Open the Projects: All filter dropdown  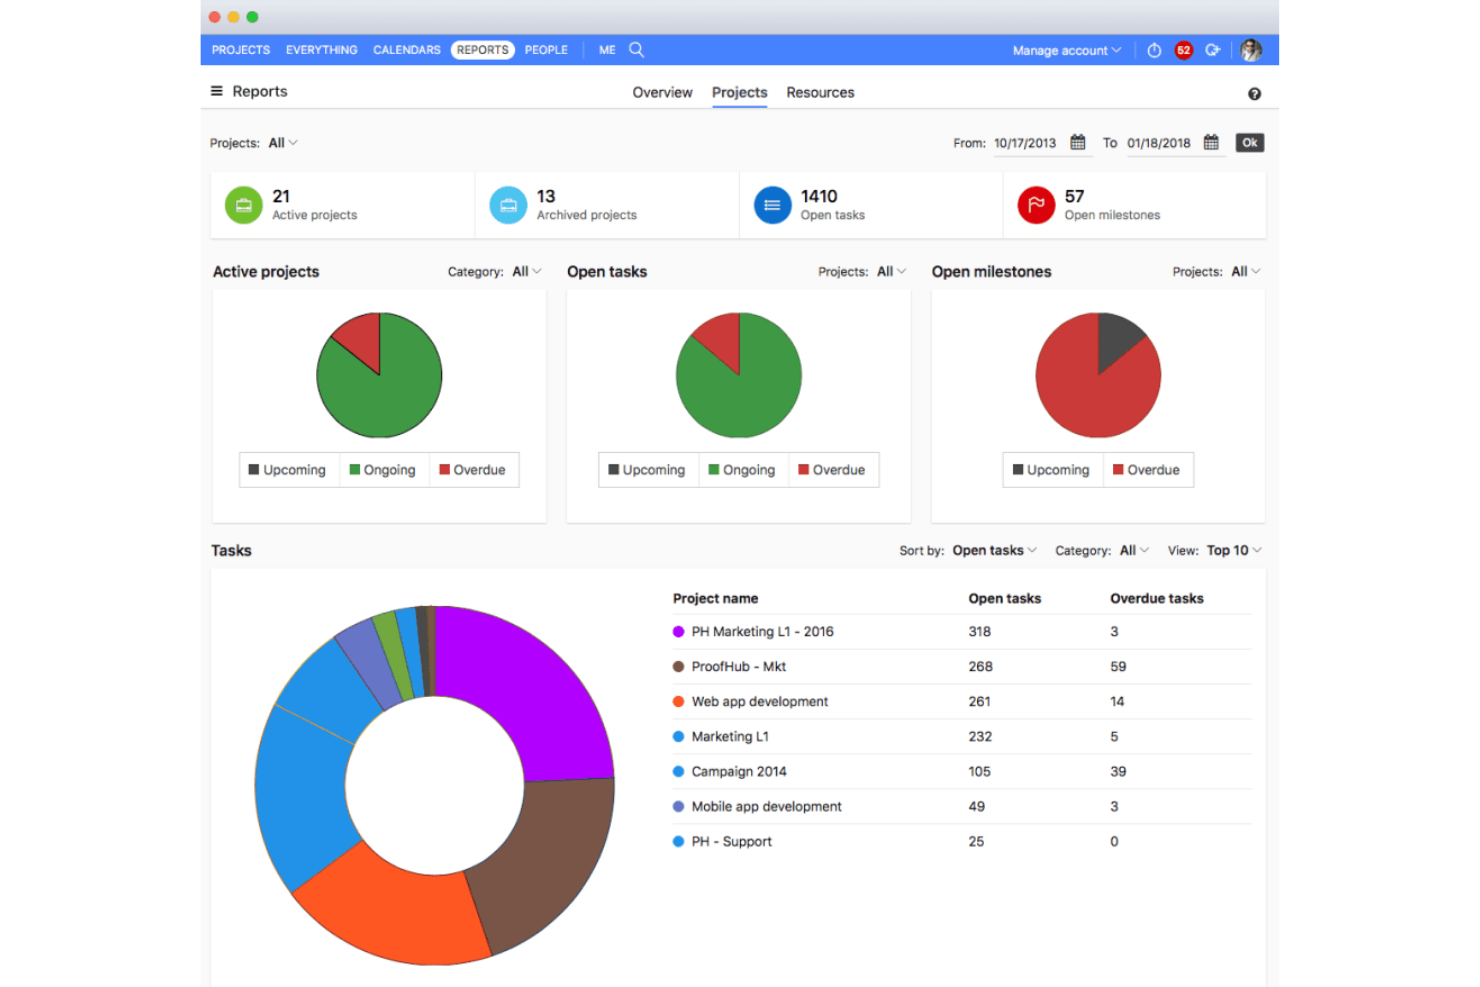click(x=281, y=142)
